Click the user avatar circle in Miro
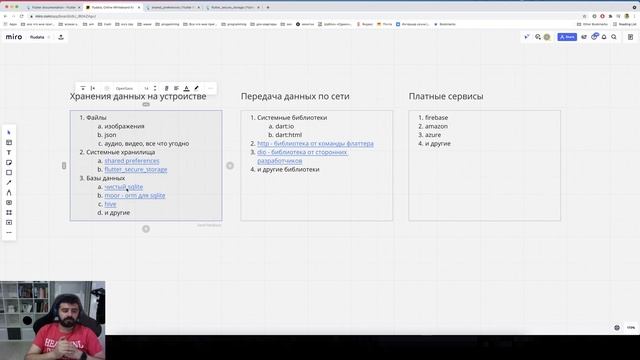Screen dimensions: 640x360 pos(547,37)
